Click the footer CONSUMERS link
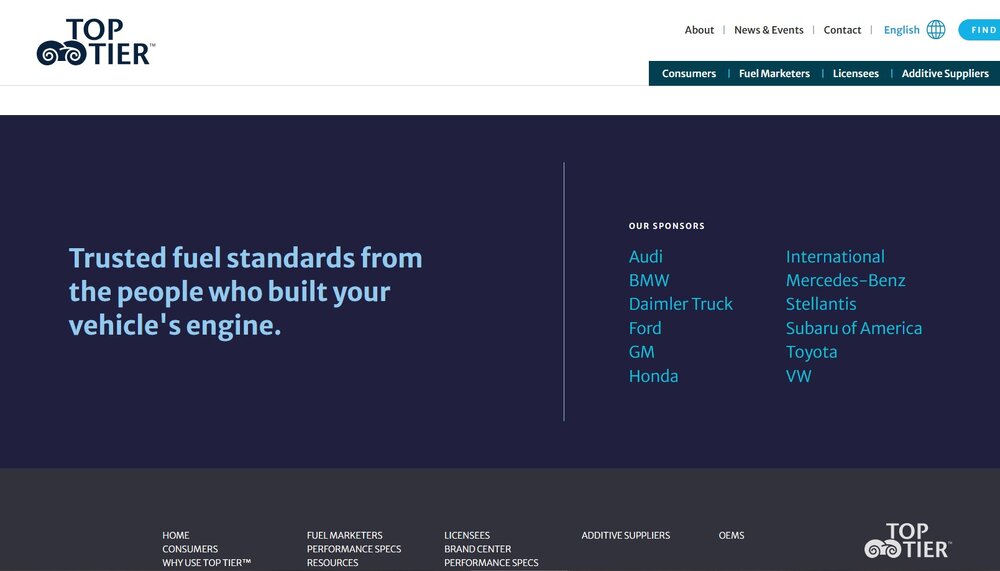 click(x=189, y=549)
